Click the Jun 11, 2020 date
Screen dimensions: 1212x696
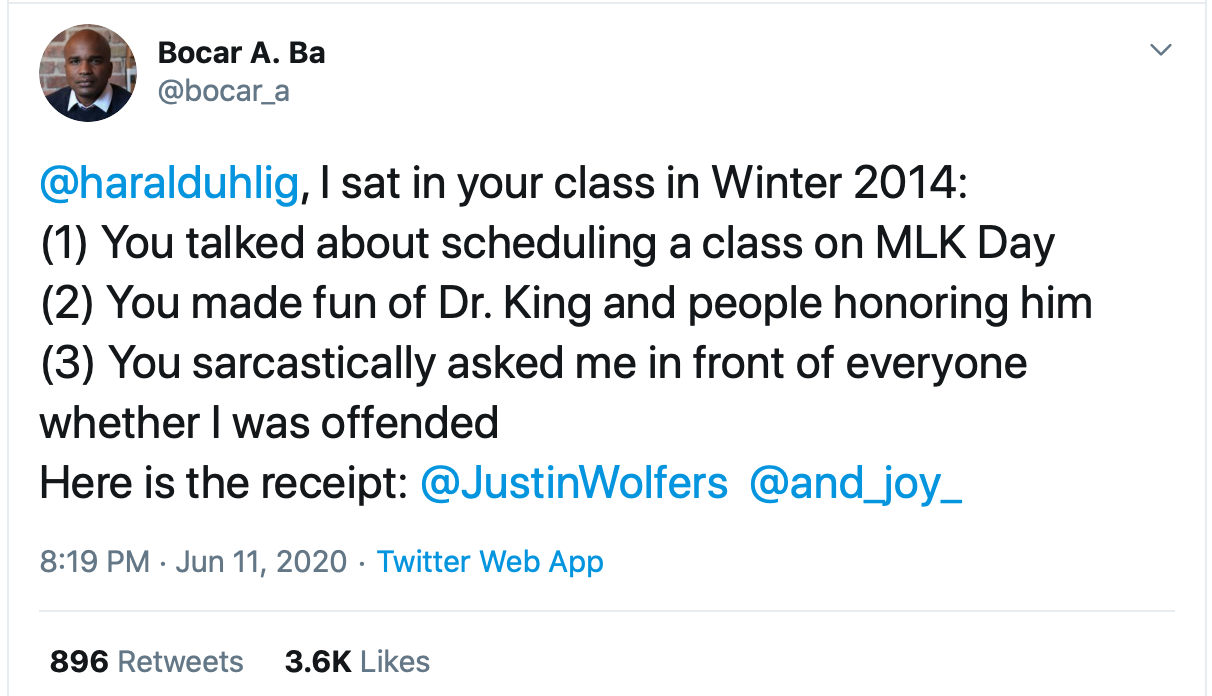pyautogui.click(x=261, y=562)
